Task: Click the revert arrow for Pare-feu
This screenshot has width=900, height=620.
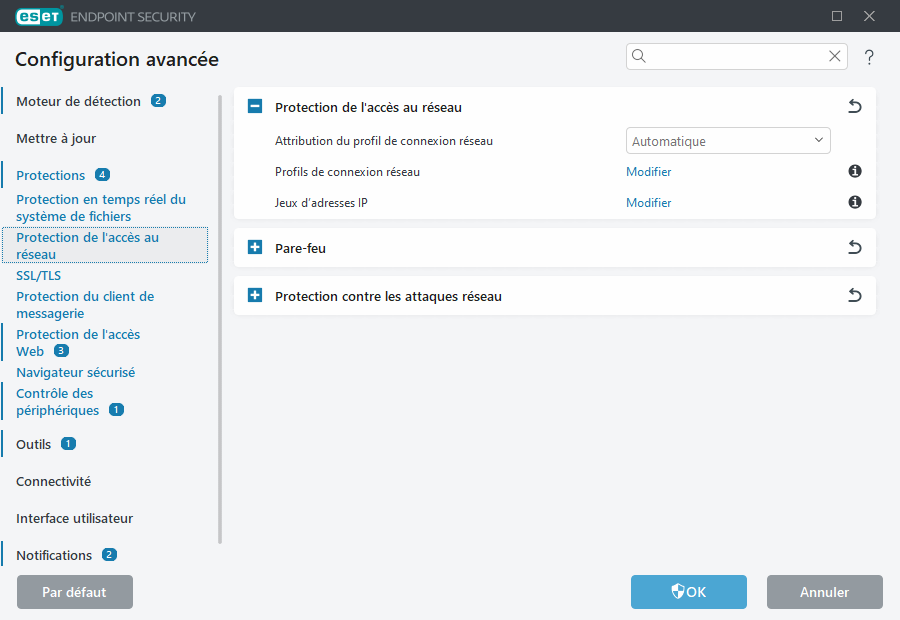Action: pyautogui.click(x=854, y=247)
